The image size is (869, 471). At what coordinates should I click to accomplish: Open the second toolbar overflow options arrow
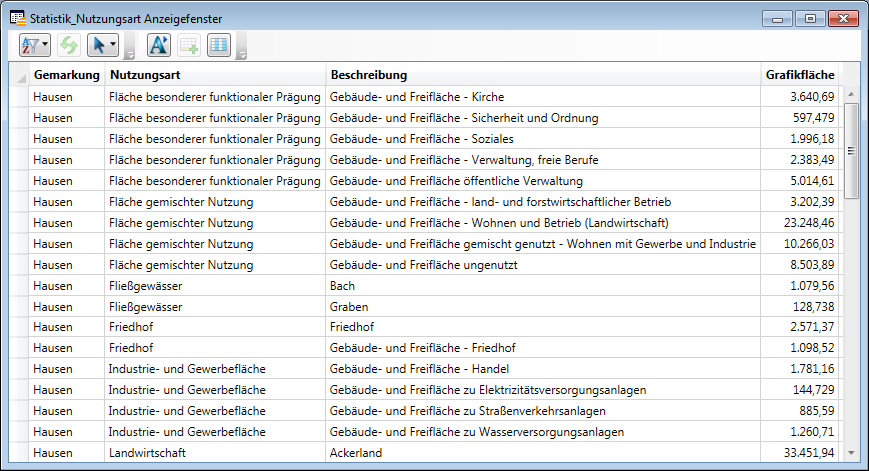pyautogui.click(x=241, y=56)
